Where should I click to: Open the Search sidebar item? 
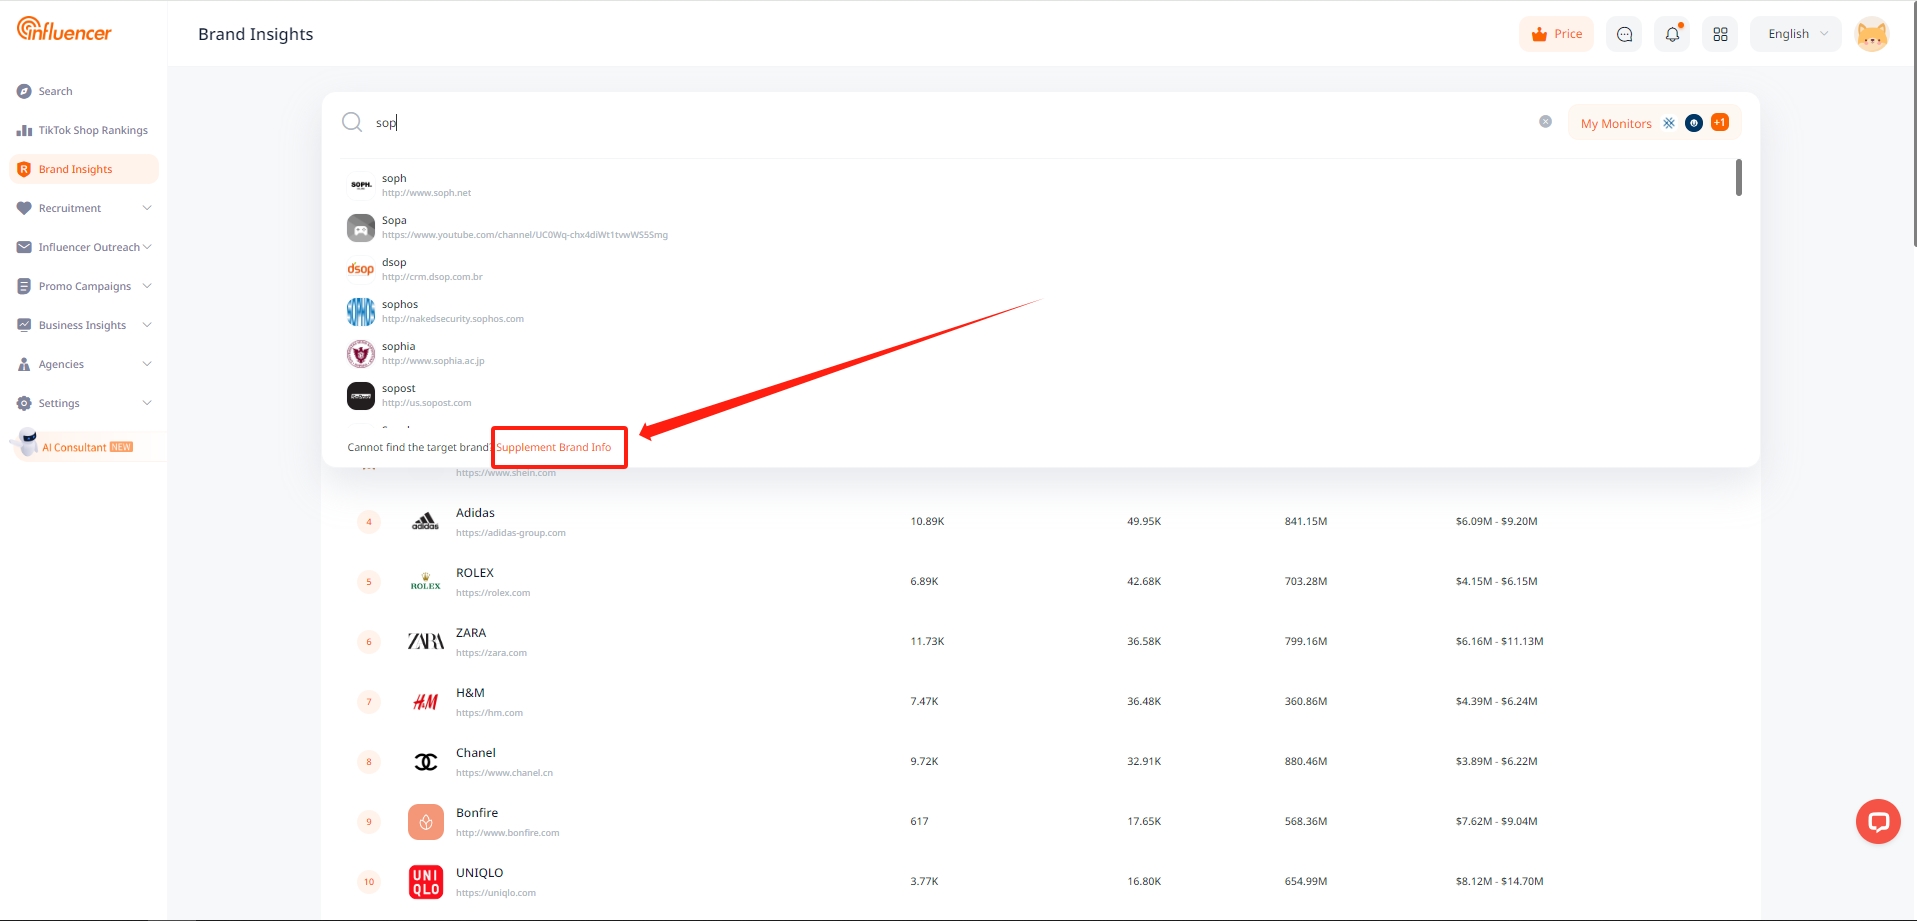pos(55,91)
